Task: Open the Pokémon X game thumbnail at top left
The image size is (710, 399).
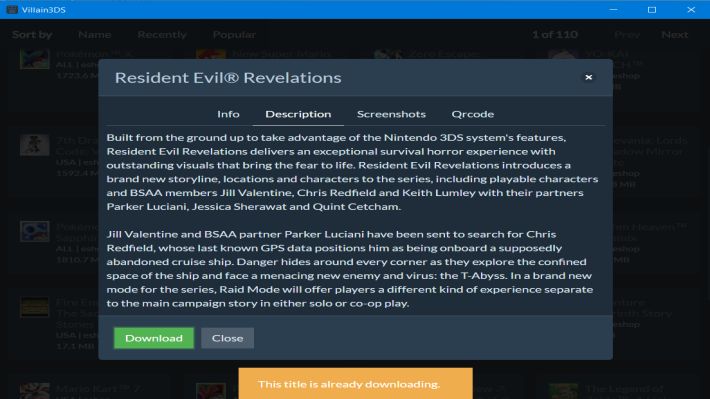Action: coord(35,59)
